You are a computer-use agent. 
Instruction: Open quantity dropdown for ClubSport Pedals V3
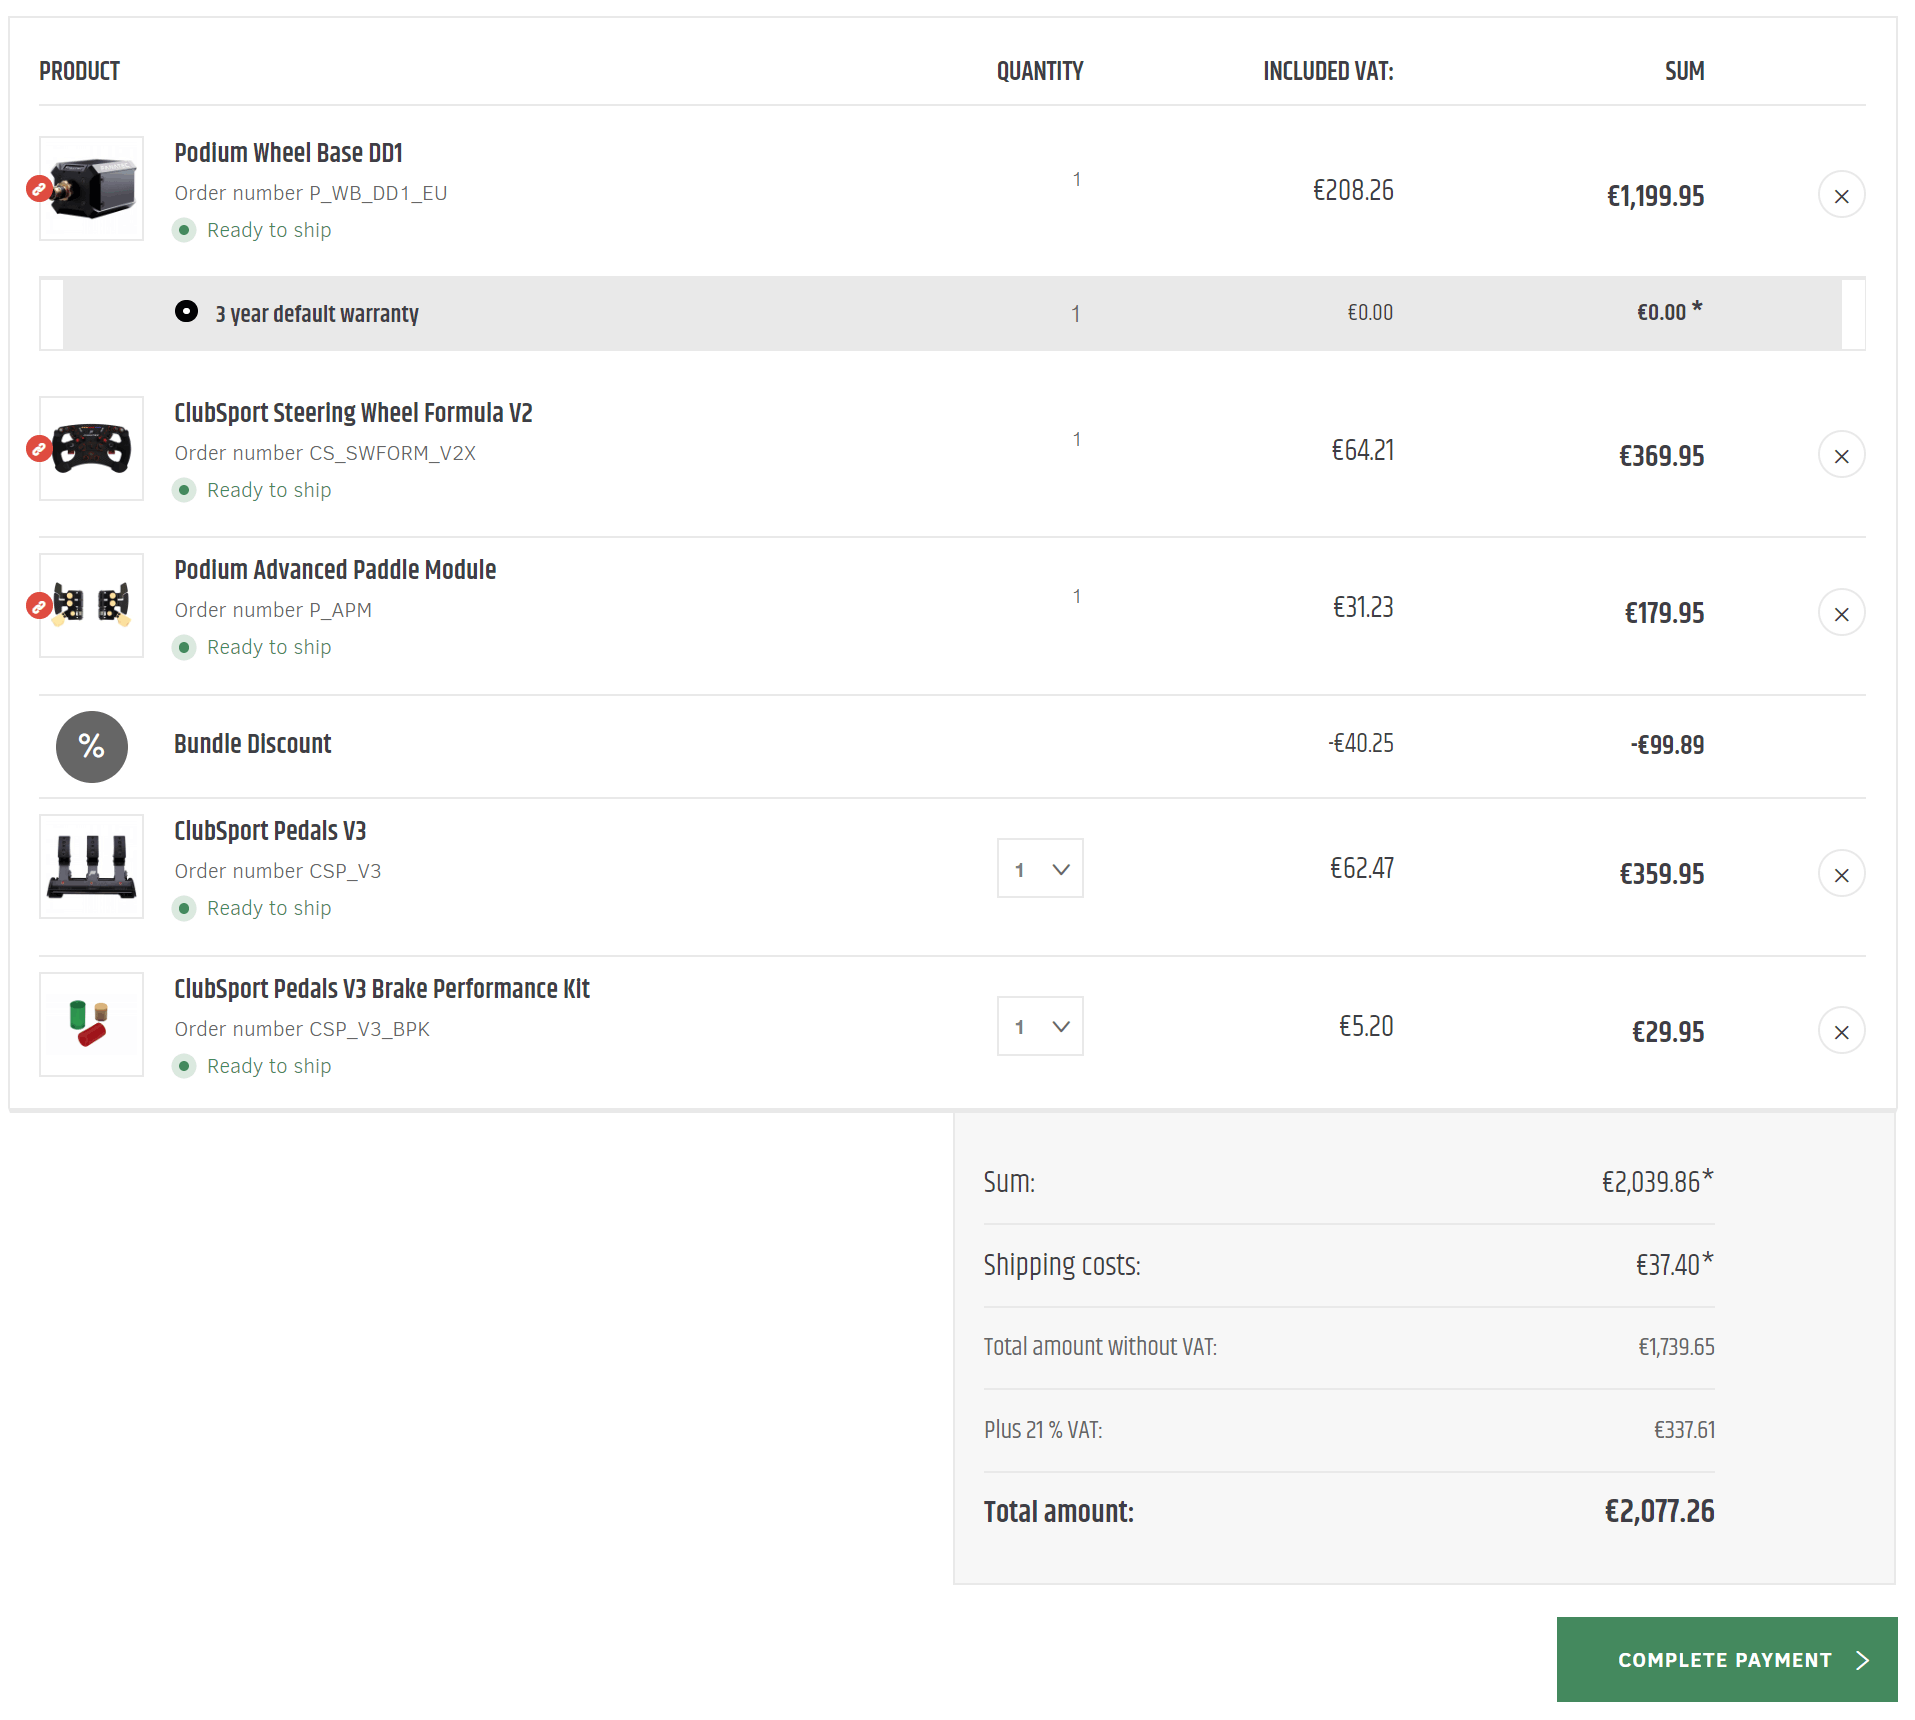tap(1040, 869)
